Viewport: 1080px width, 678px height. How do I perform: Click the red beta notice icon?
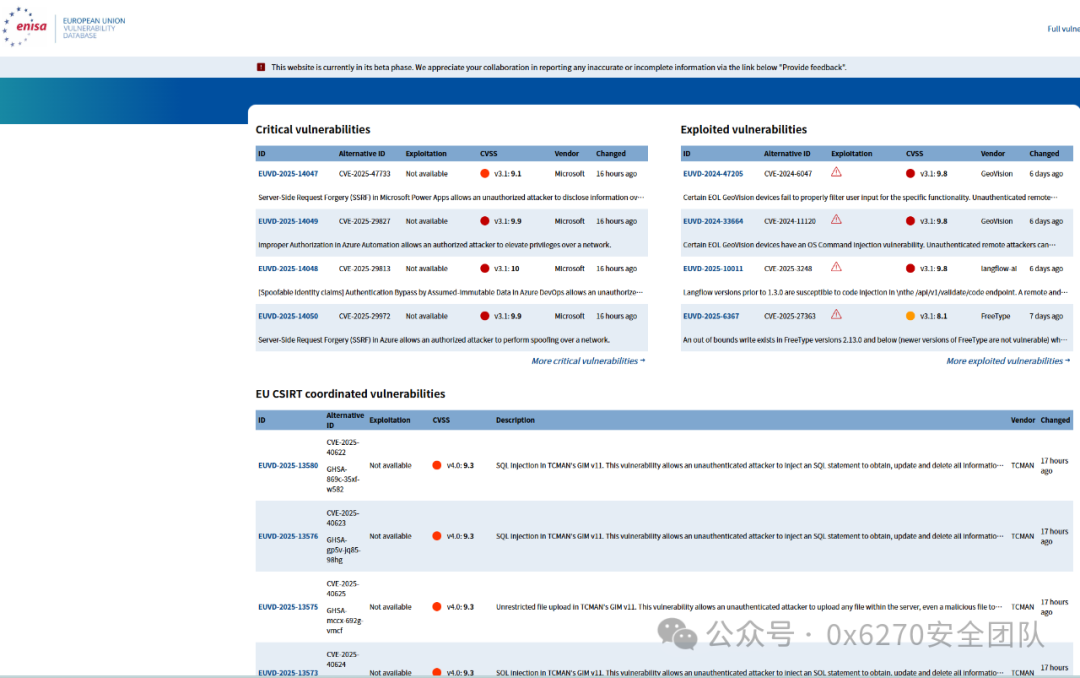[x=261, y=68]
